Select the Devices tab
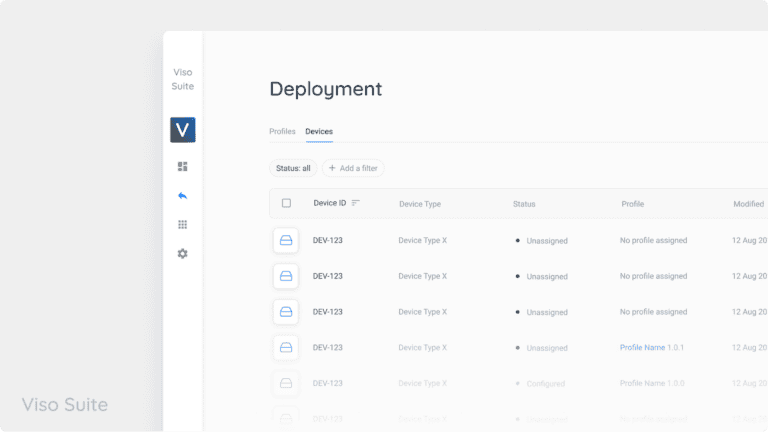768x432 pixels. pos(319,132)
